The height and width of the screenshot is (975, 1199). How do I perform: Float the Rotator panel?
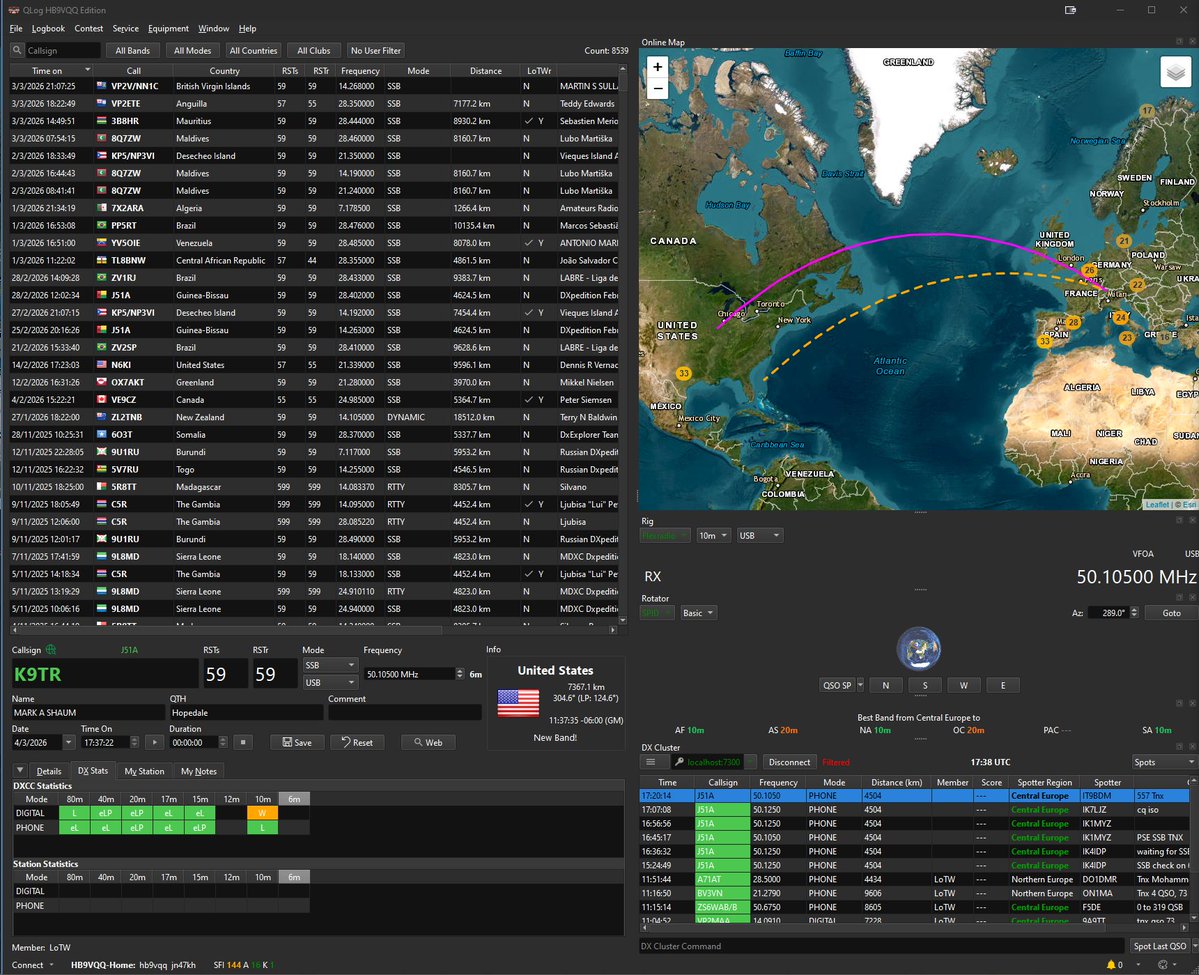pos(1179,597)
